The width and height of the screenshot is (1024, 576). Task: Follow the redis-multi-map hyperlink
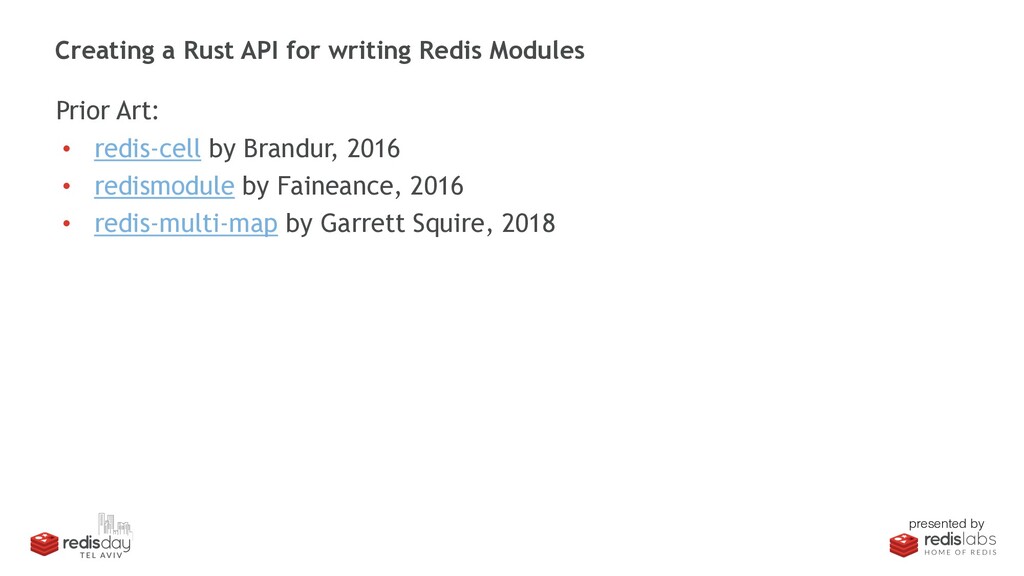(x=186, y=224)
